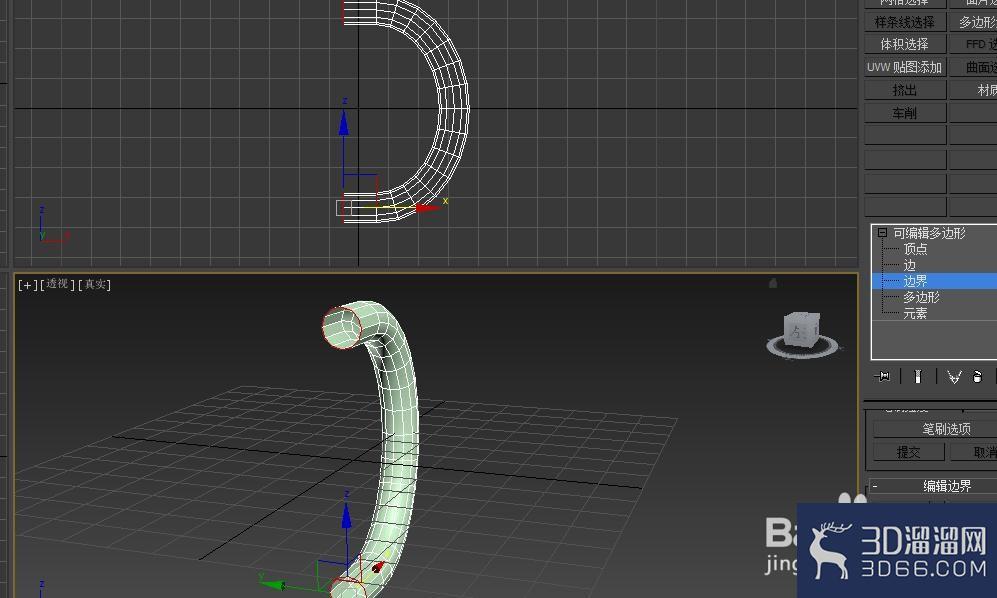Image resolution: width=997 pixels, height=598 pixels.
Task: Click the UVW 贴图添加 button
Action: click(905, 67)
